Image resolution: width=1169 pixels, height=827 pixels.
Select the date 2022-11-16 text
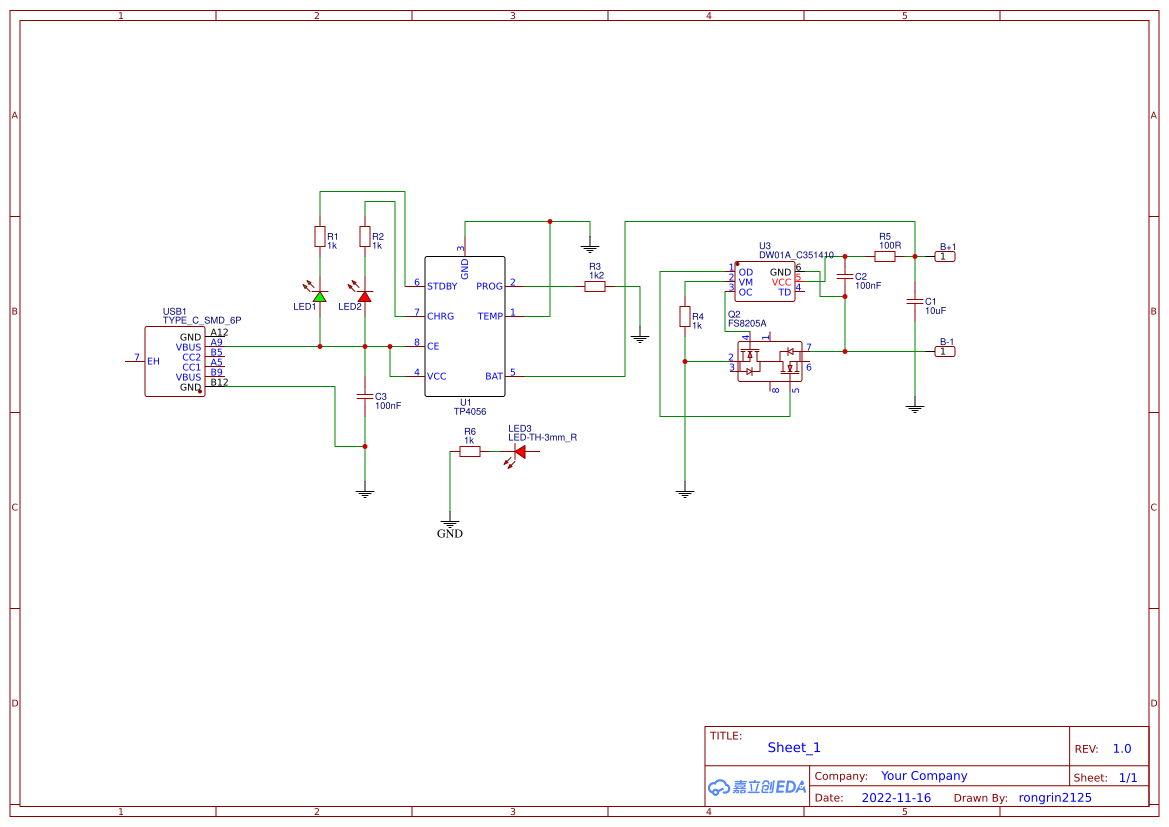tap(896, 797)
